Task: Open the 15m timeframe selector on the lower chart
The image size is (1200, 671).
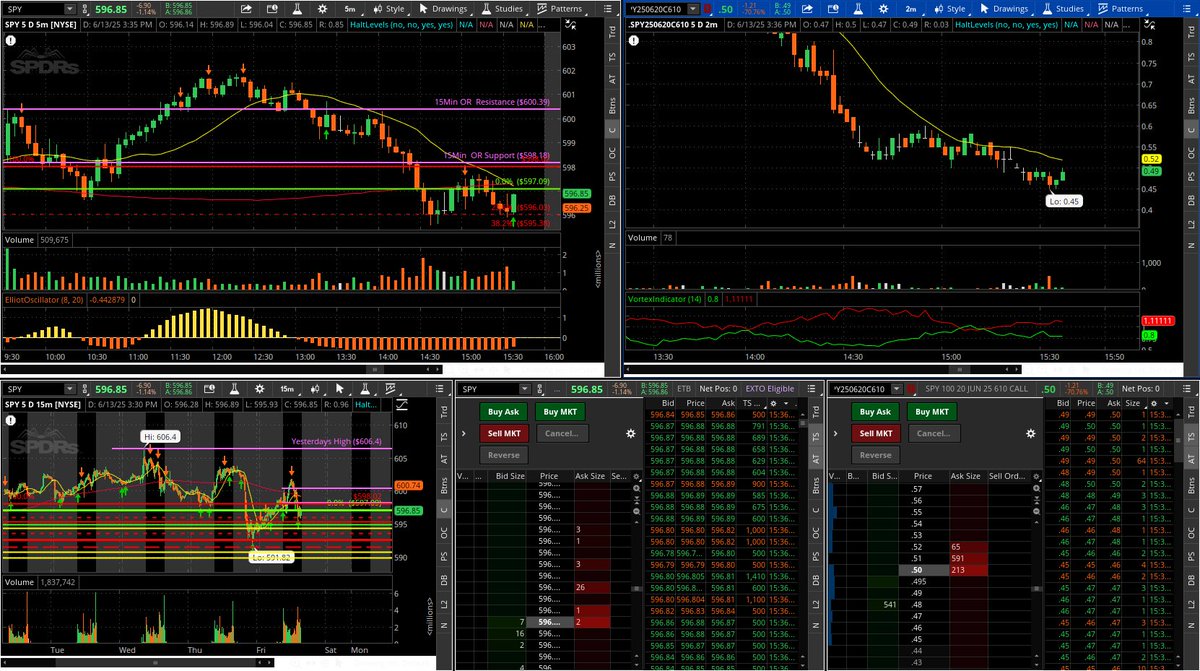Action: (287, 389)
